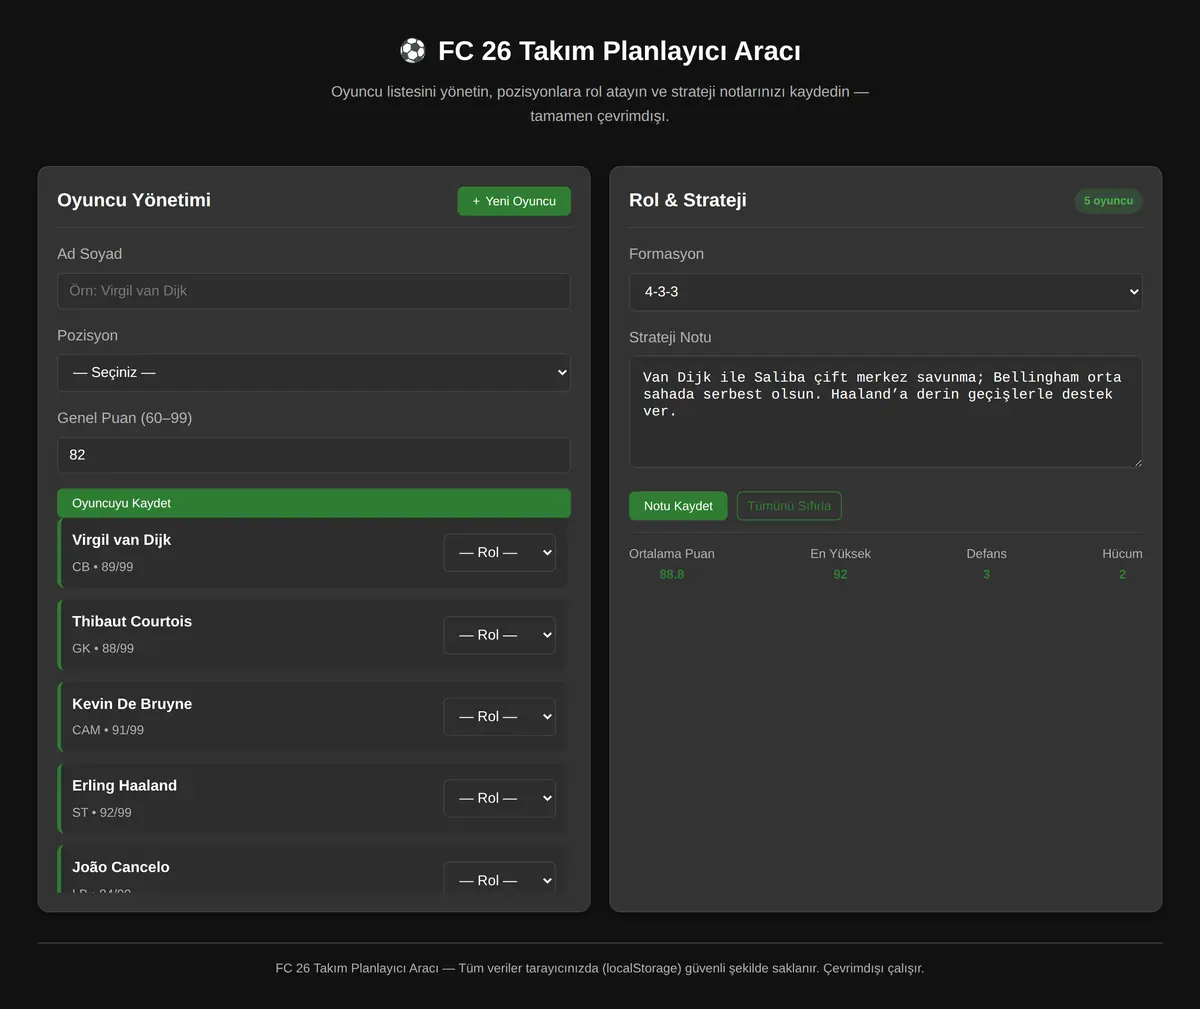This screenshot has width=1200, height=1009.
Task: Click the Hücum count value 2
Action: tap(1122, 574)
